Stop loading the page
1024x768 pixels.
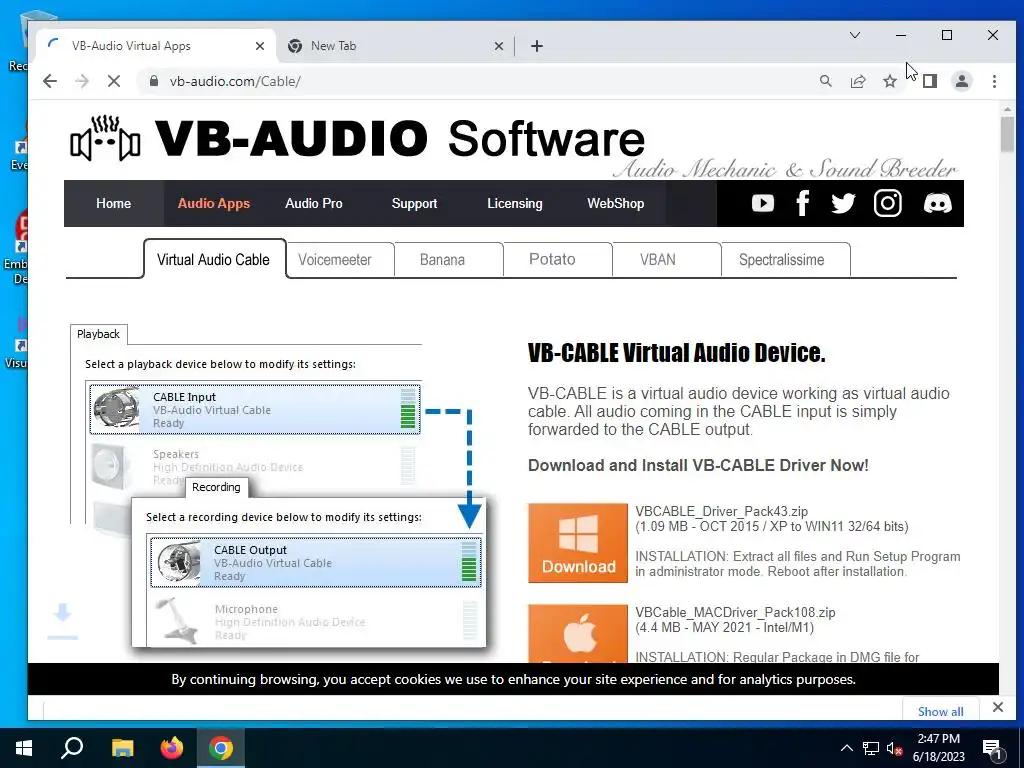[114, 81]
